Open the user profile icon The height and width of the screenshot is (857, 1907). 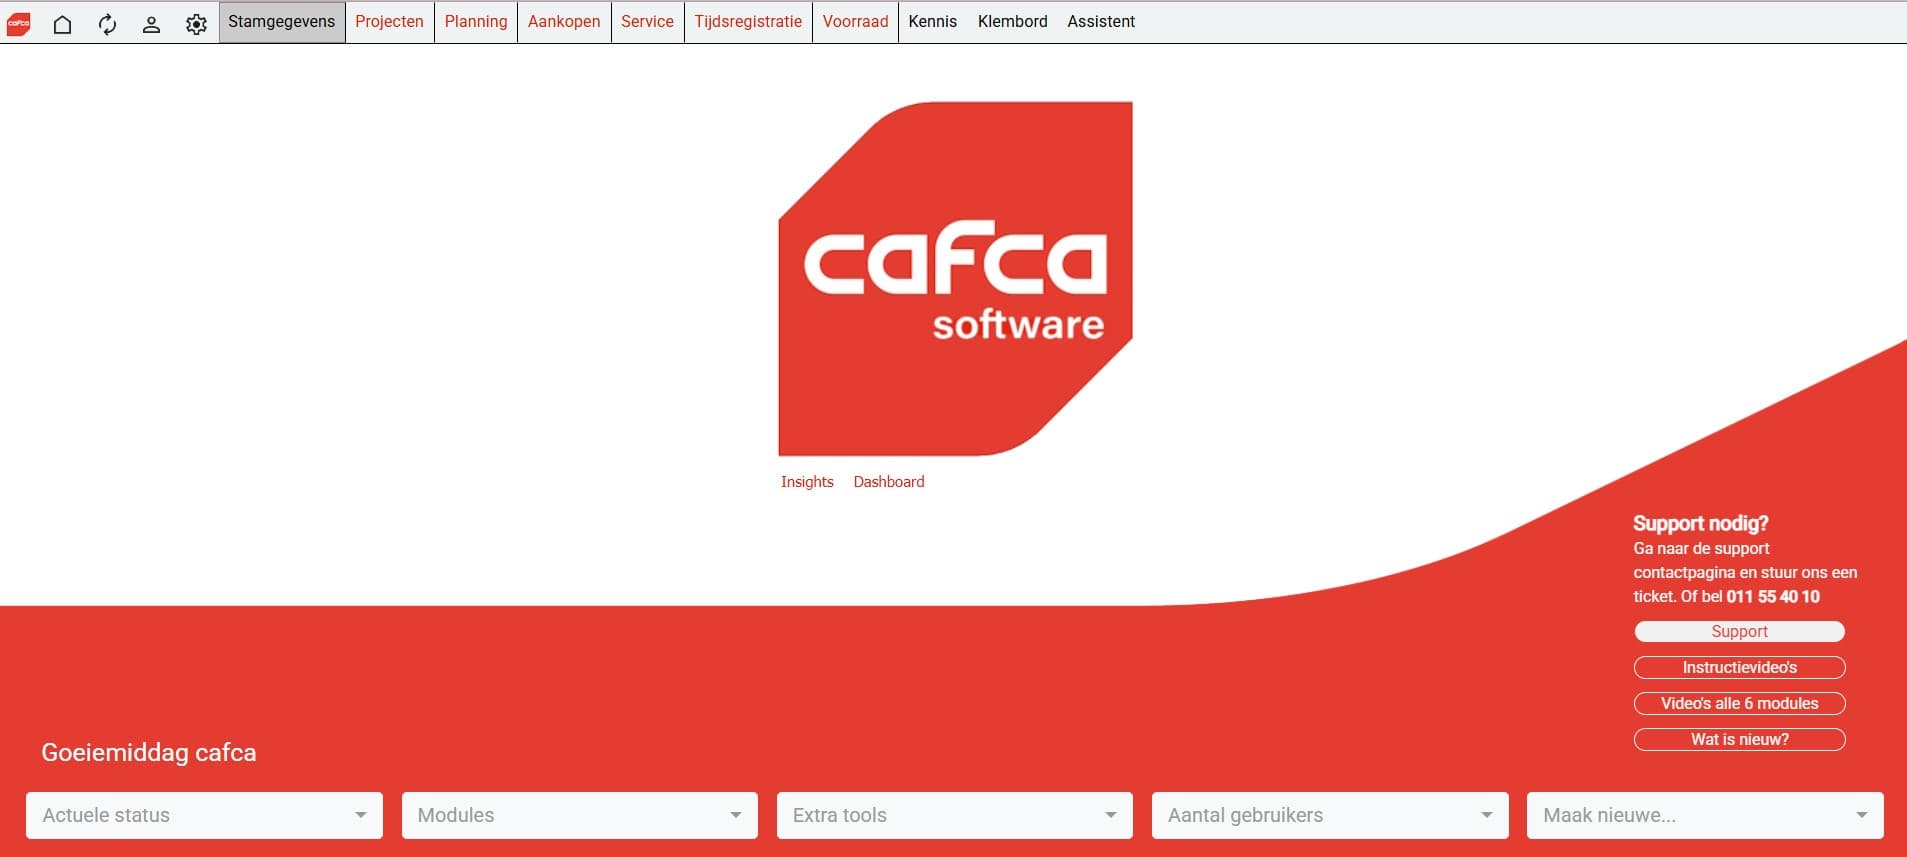151,24
